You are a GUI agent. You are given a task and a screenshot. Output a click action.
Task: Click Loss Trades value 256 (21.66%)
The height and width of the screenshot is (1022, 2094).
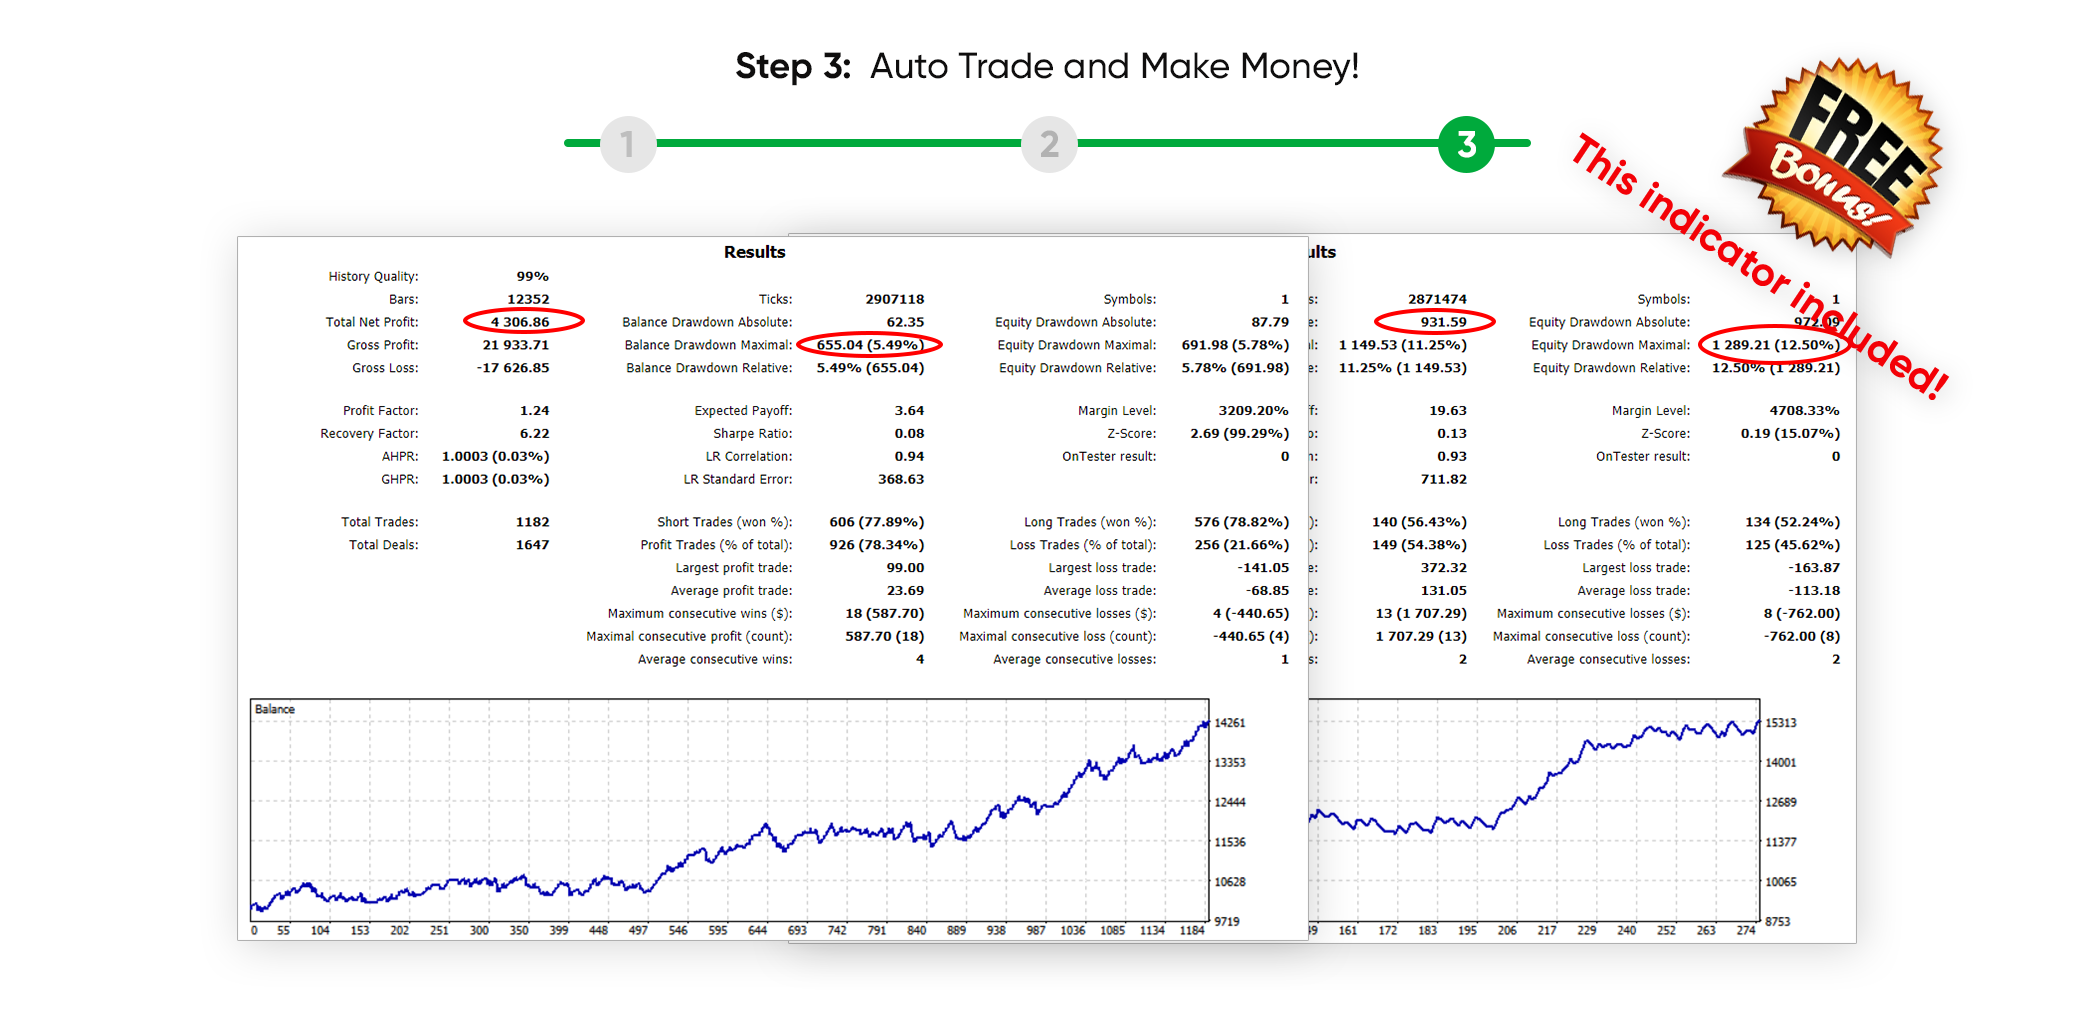(x=1242, y=545)
